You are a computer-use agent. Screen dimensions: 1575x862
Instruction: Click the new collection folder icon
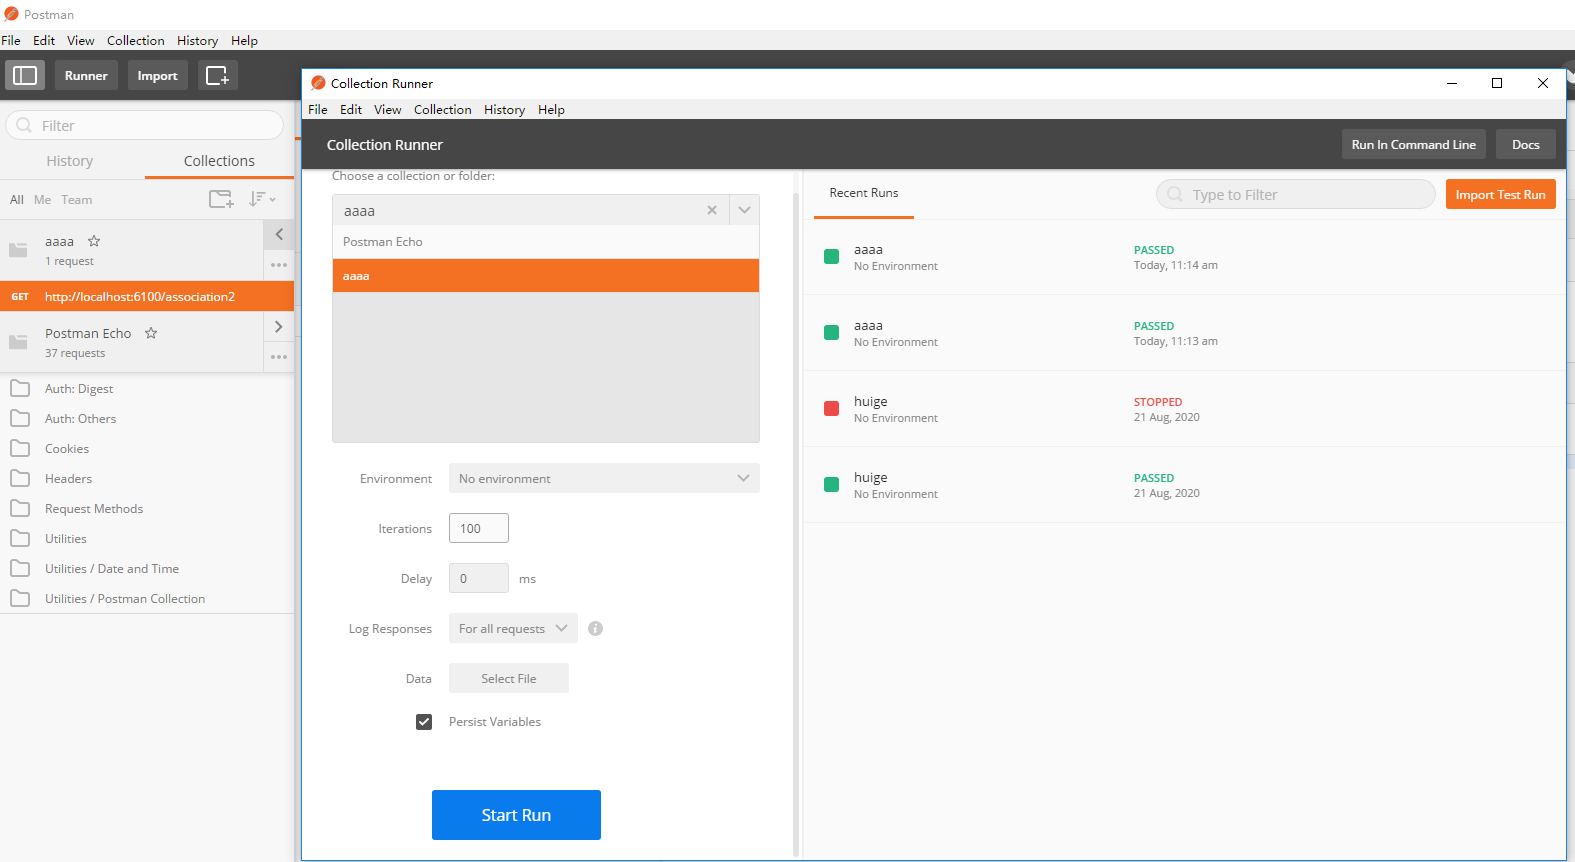[221, 199]
